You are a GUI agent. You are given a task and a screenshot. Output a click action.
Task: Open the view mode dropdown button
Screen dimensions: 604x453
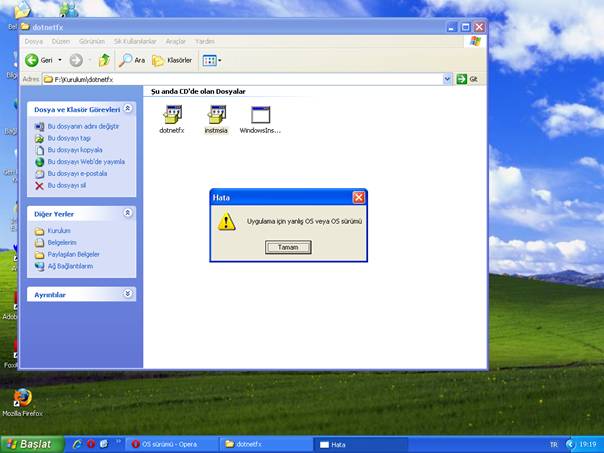(212, 60)
